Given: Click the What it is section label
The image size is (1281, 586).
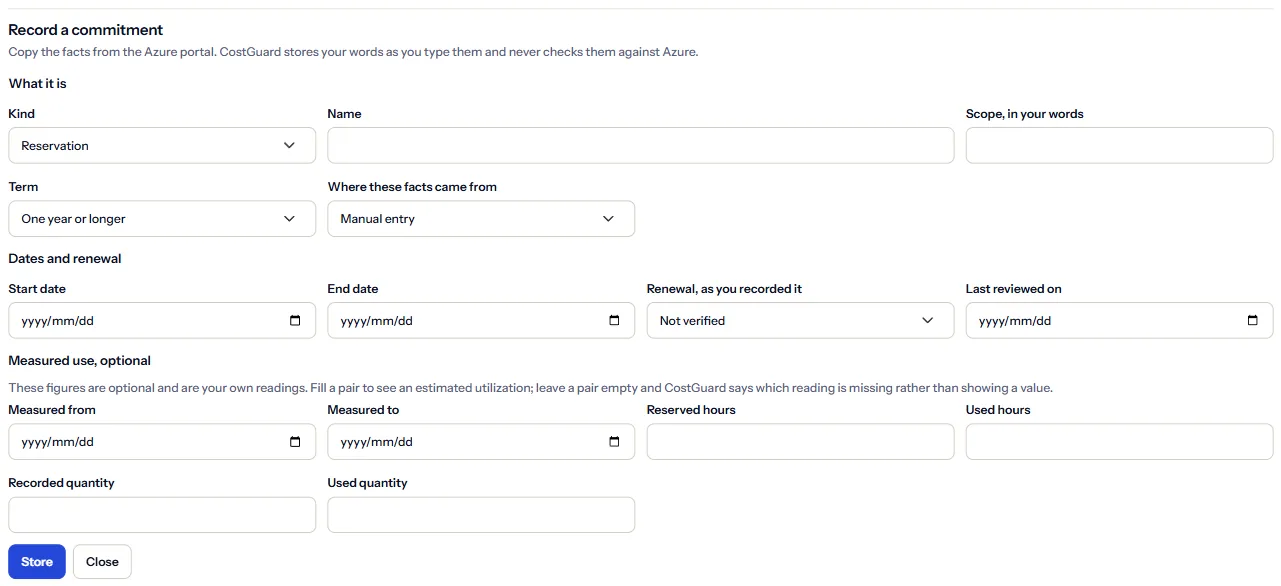Looking at the screenshot, I should 37,84.
